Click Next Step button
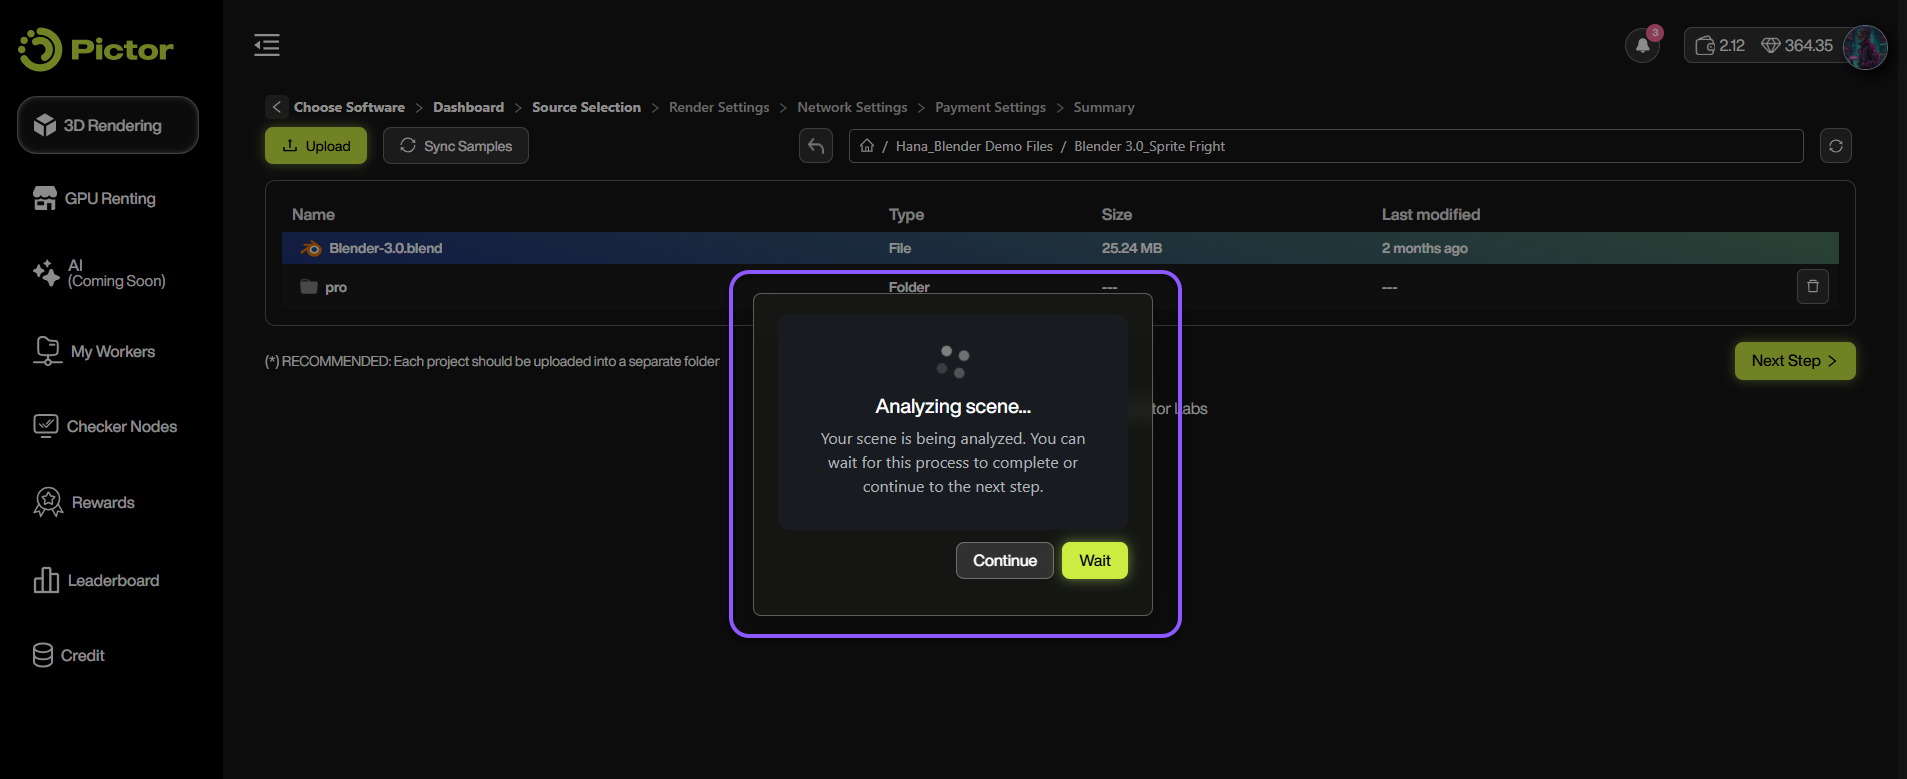 [x=1794, y=361]
